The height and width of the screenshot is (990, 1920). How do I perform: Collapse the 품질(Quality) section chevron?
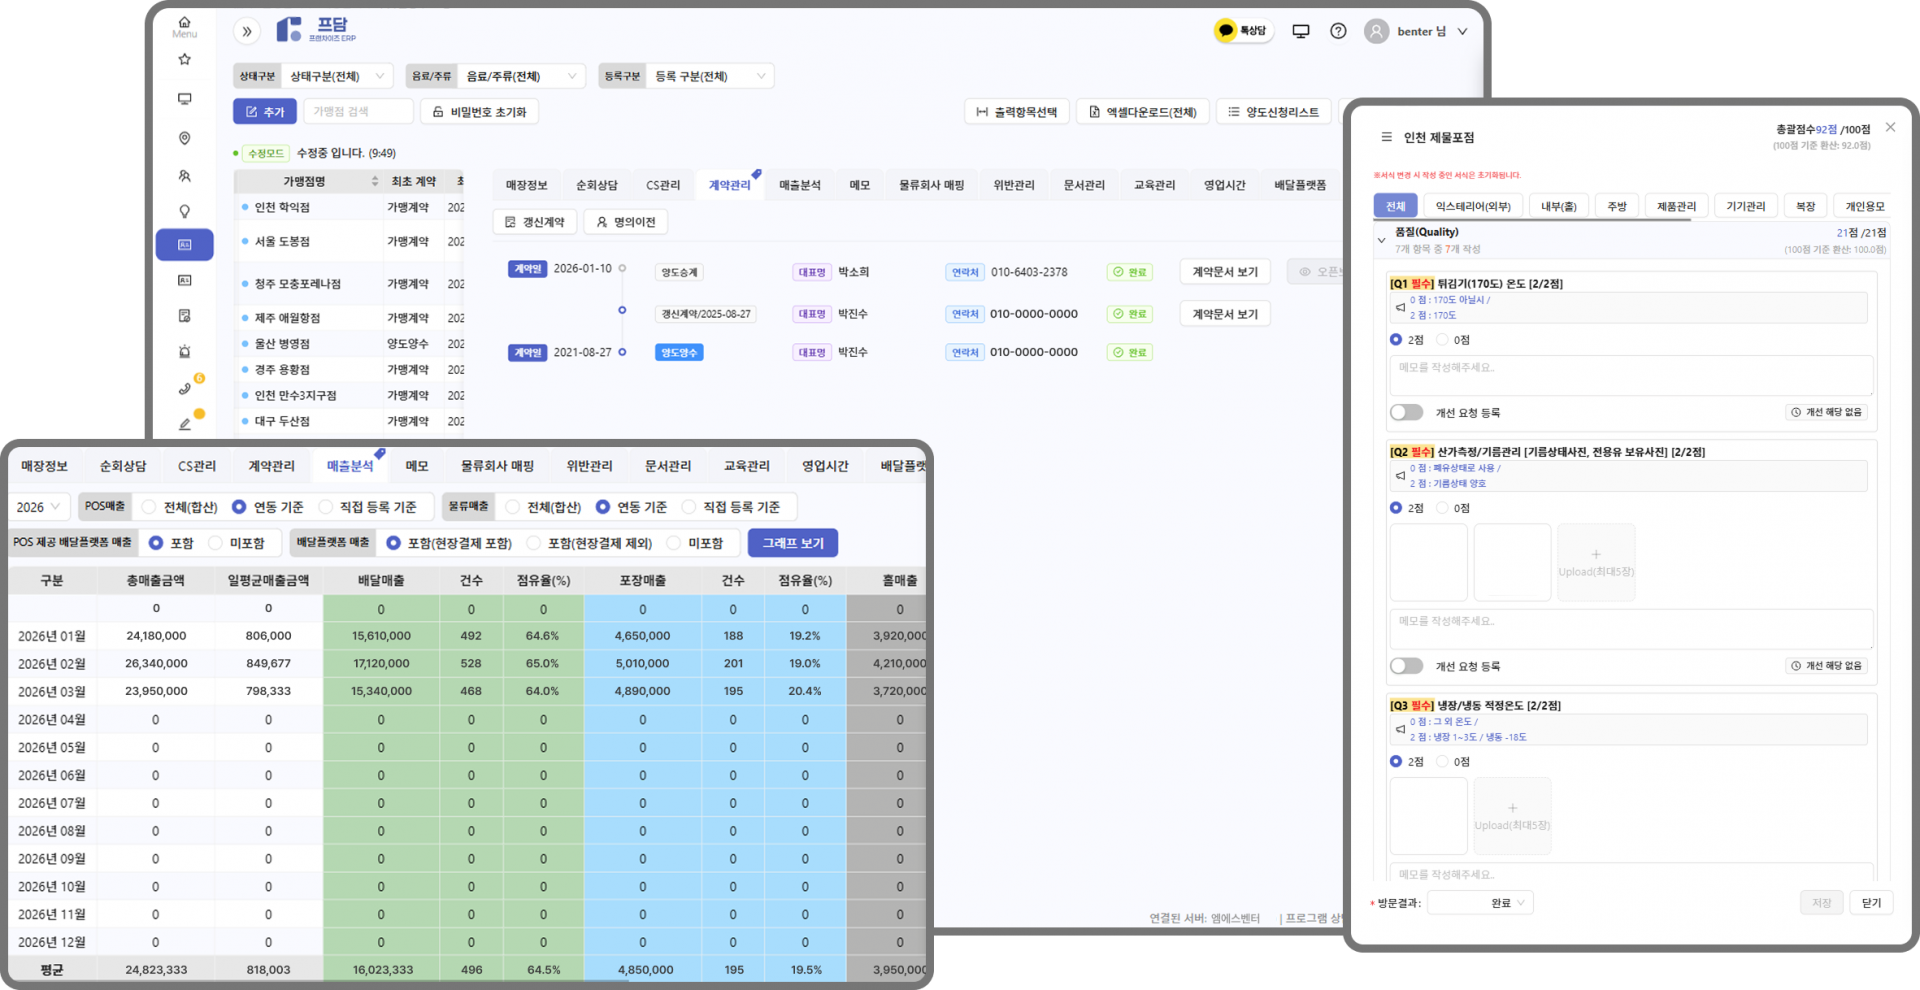click(1382, 240)
